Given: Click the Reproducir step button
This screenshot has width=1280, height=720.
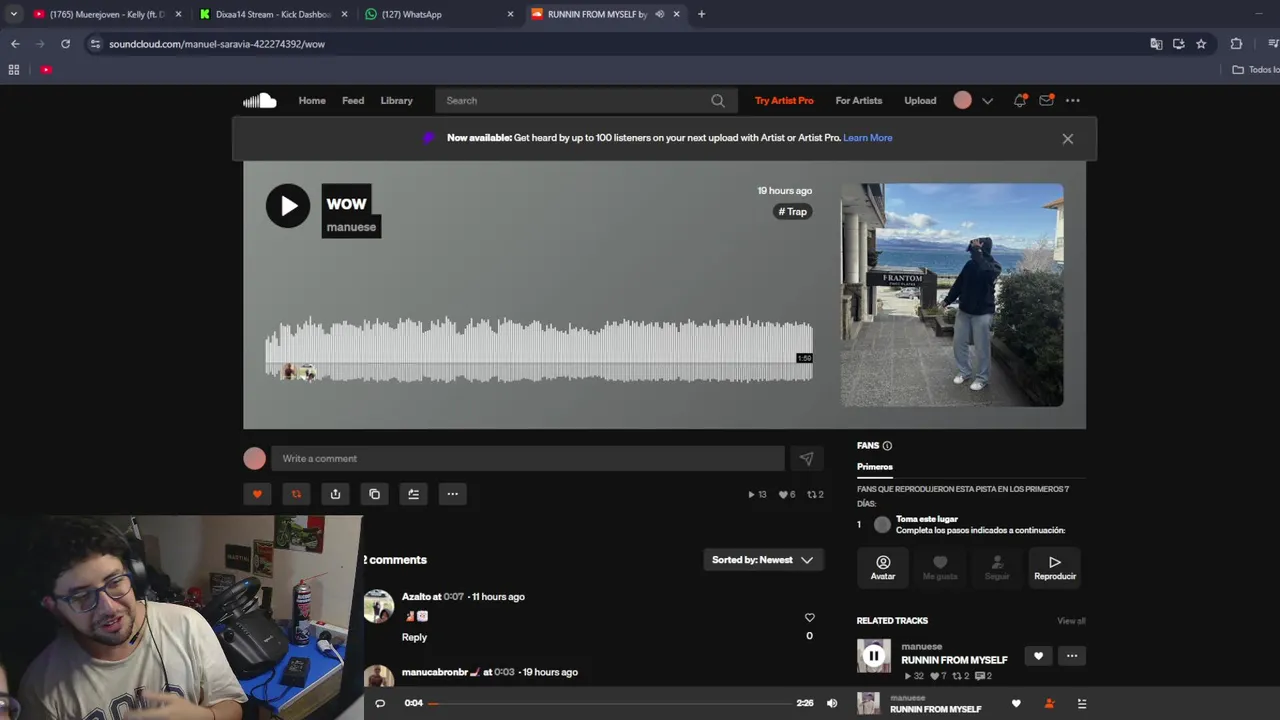Looking at the screenshot, I should pyautogui.click(x=1055, y=567).
